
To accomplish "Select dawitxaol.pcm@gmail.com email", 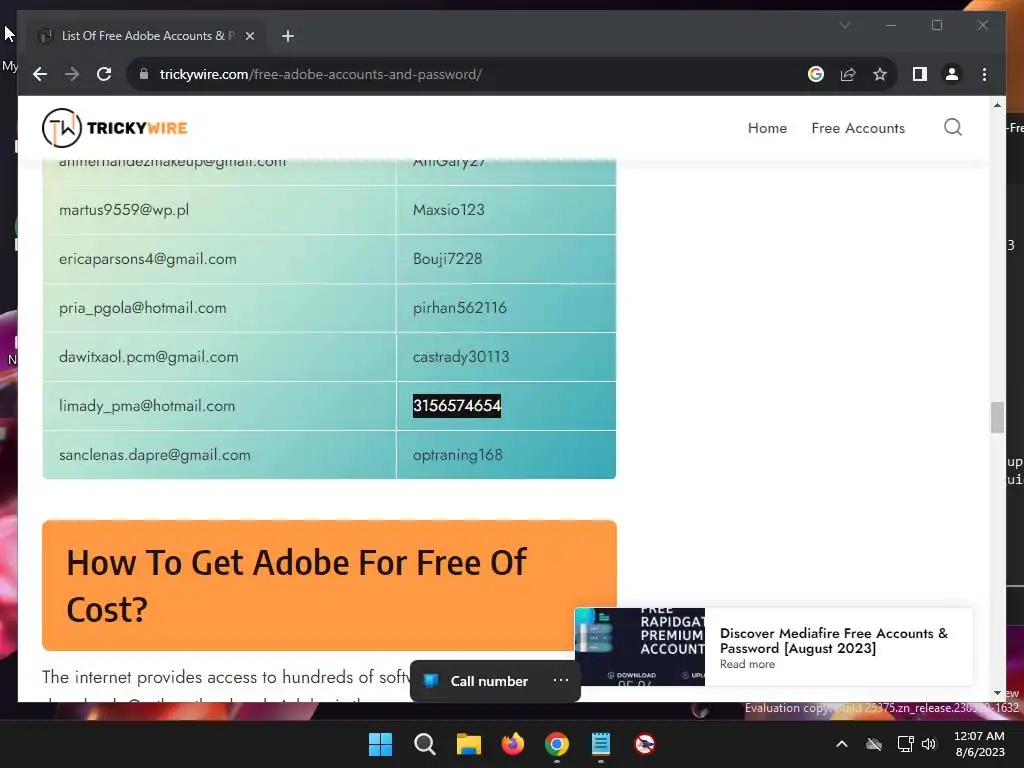I will coord(148,357).
